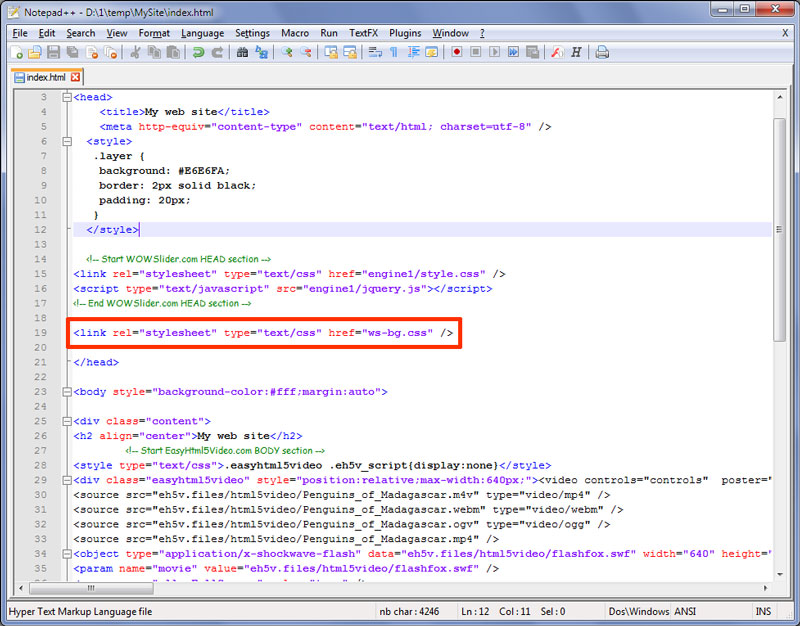Click the Close document toolbar icon
The height and width of the screenshot is (626, 800).
pos(92,52)
